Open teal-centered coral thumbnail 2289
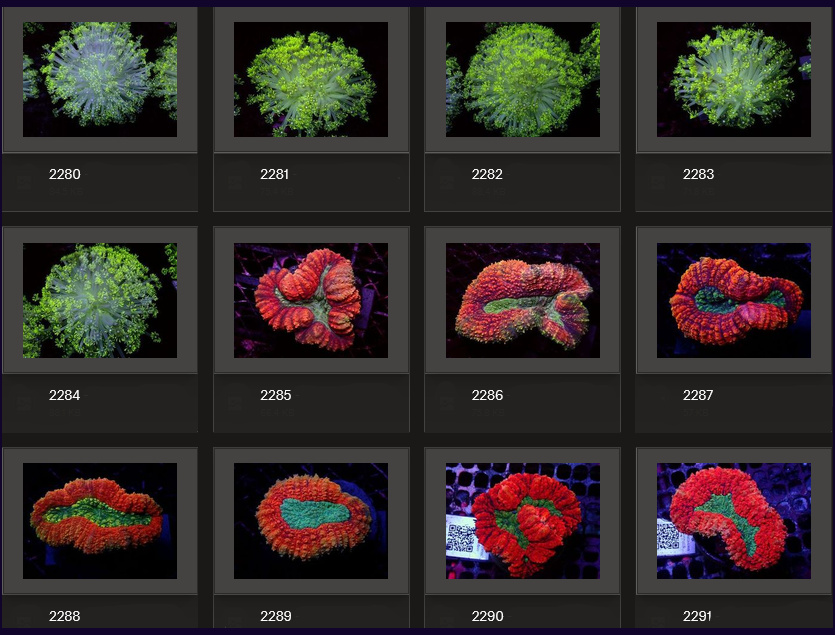 tap(311, 521)
